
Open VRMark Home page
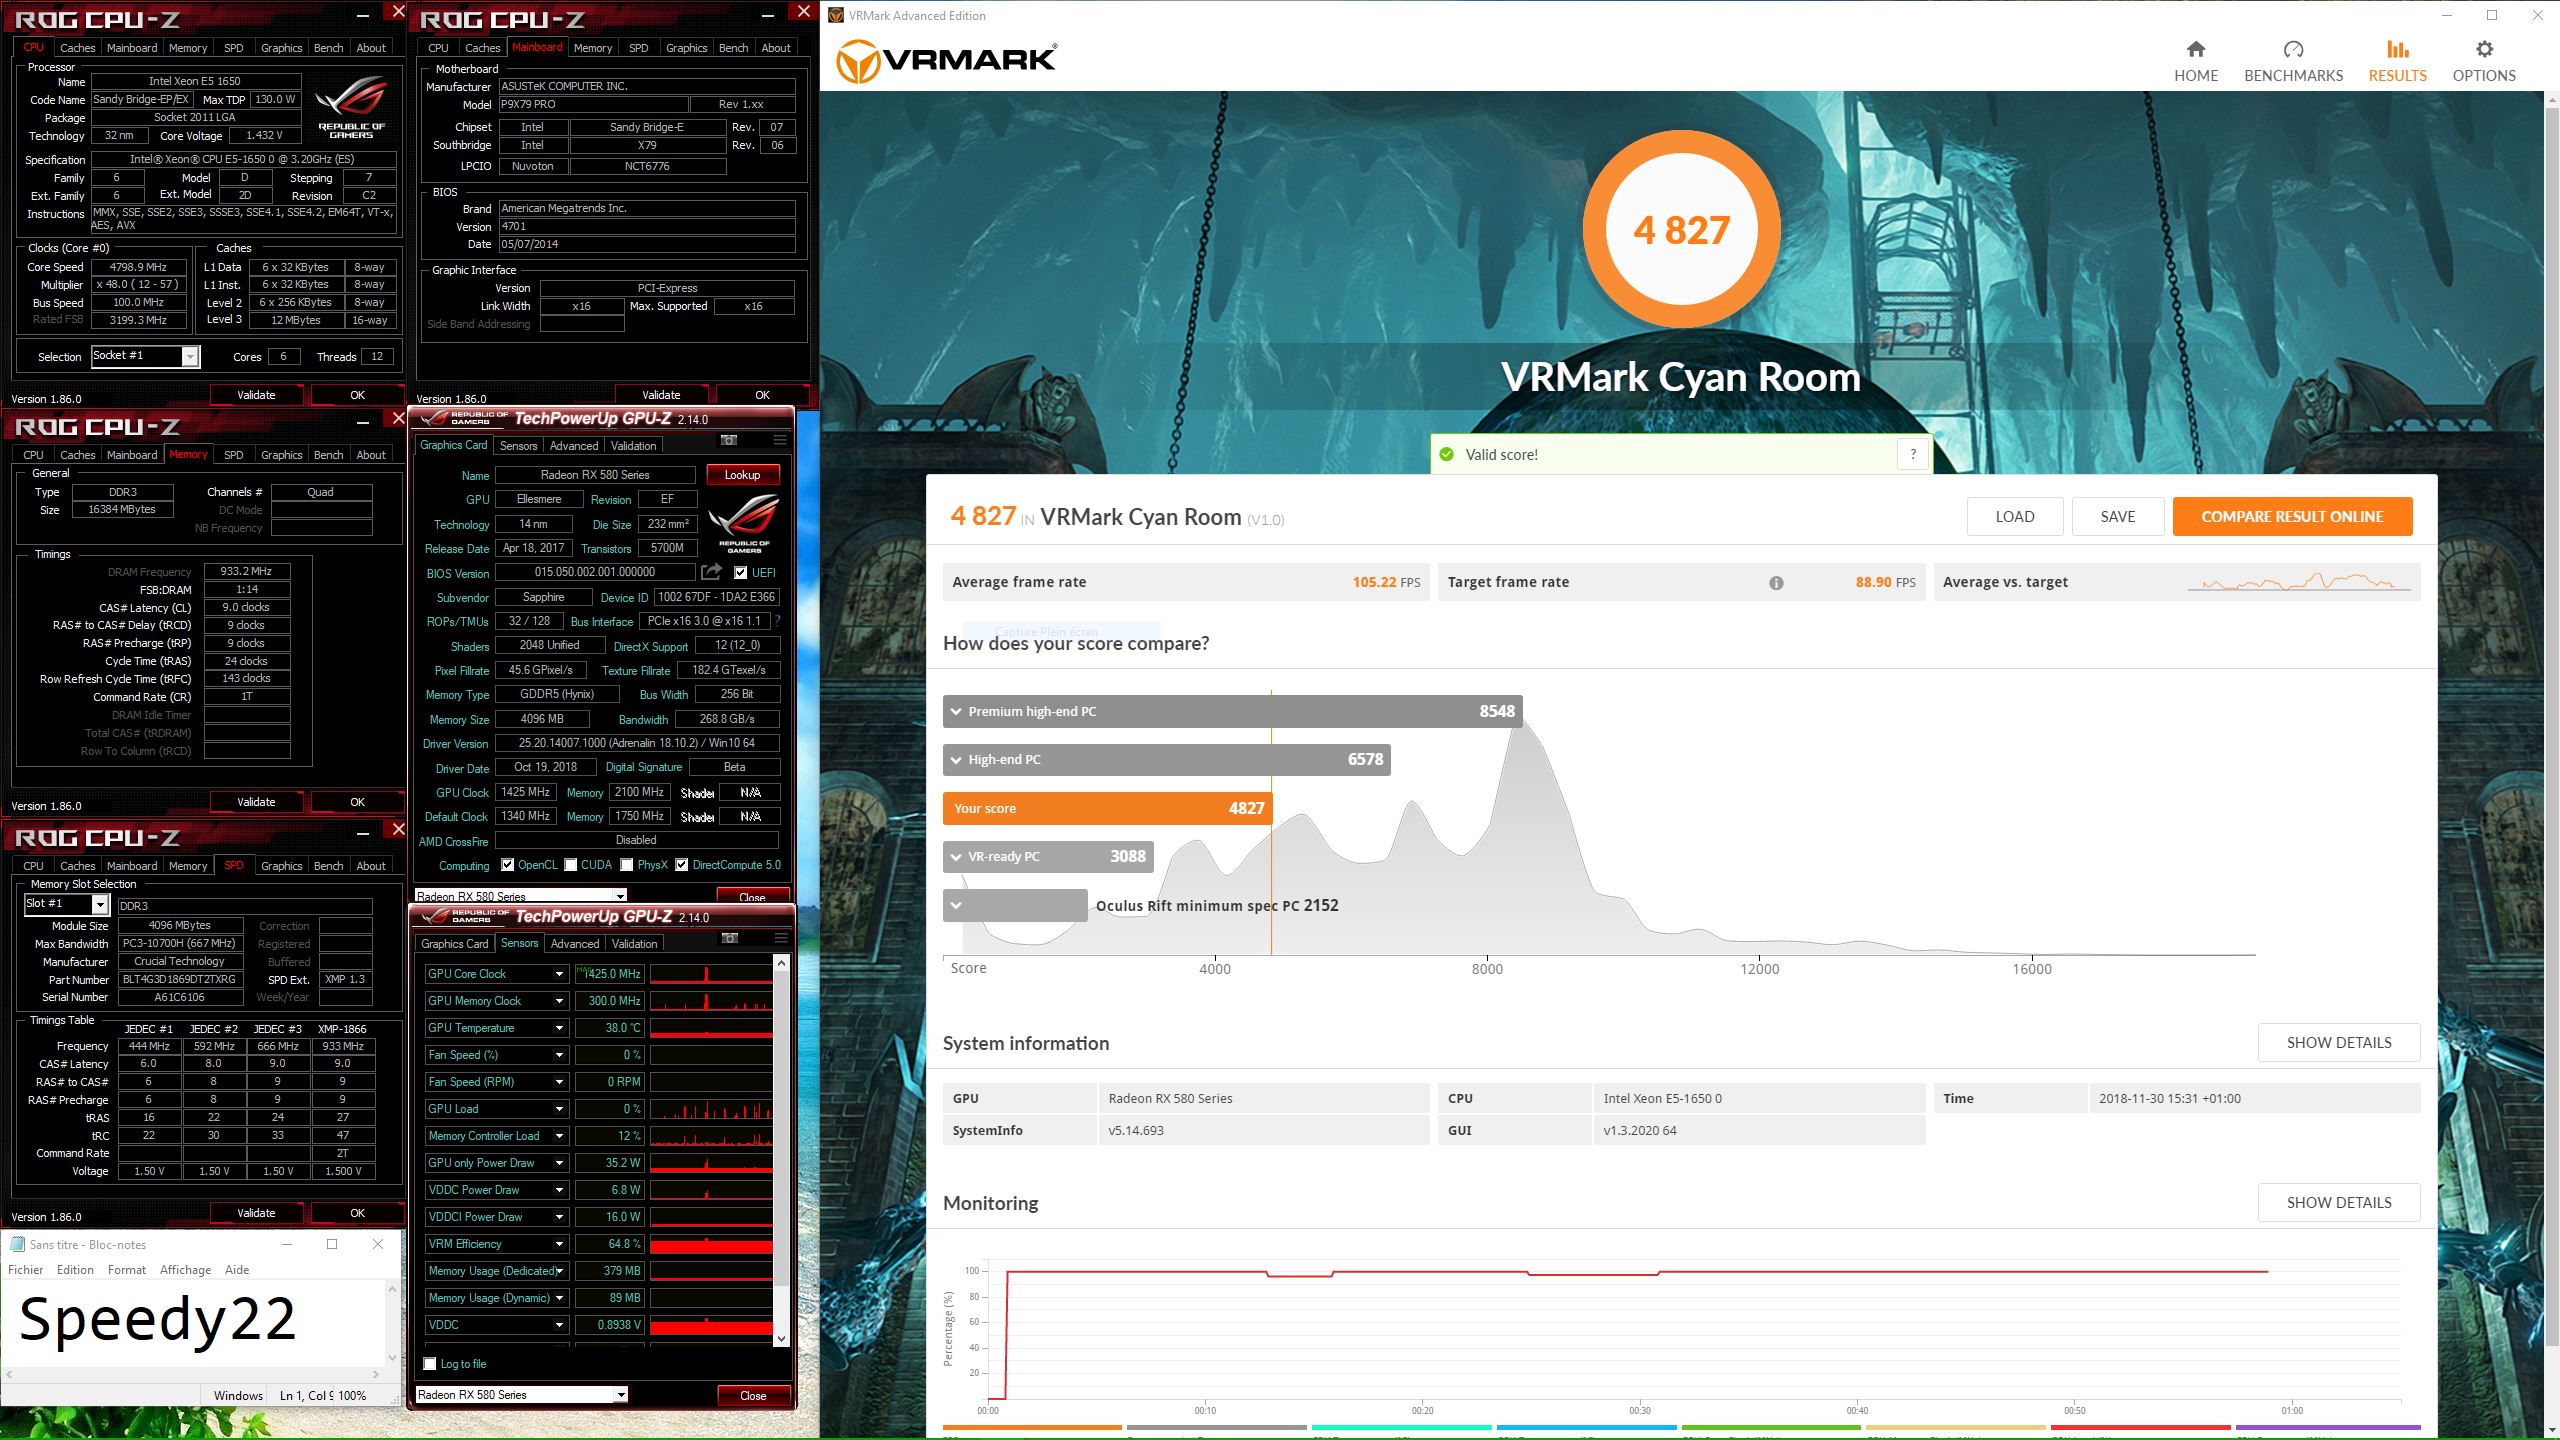[x=2195, y=61]
